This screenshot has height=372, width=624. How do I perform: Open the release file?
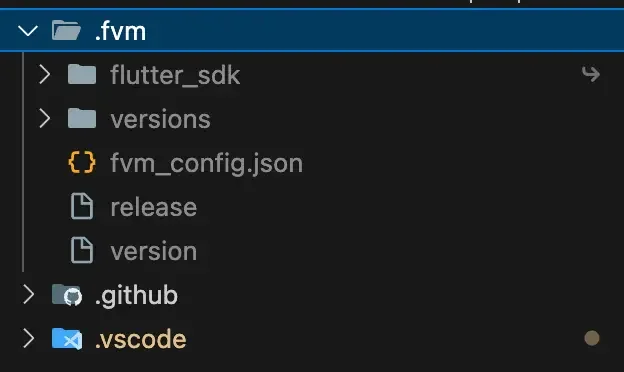[154, 207]
